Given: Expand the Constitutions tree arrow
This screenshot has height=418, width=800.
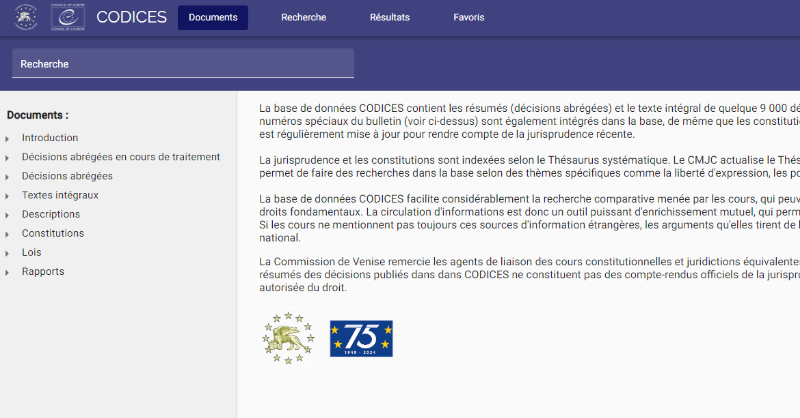Looking at the screenshot, I should coord(7,234).
